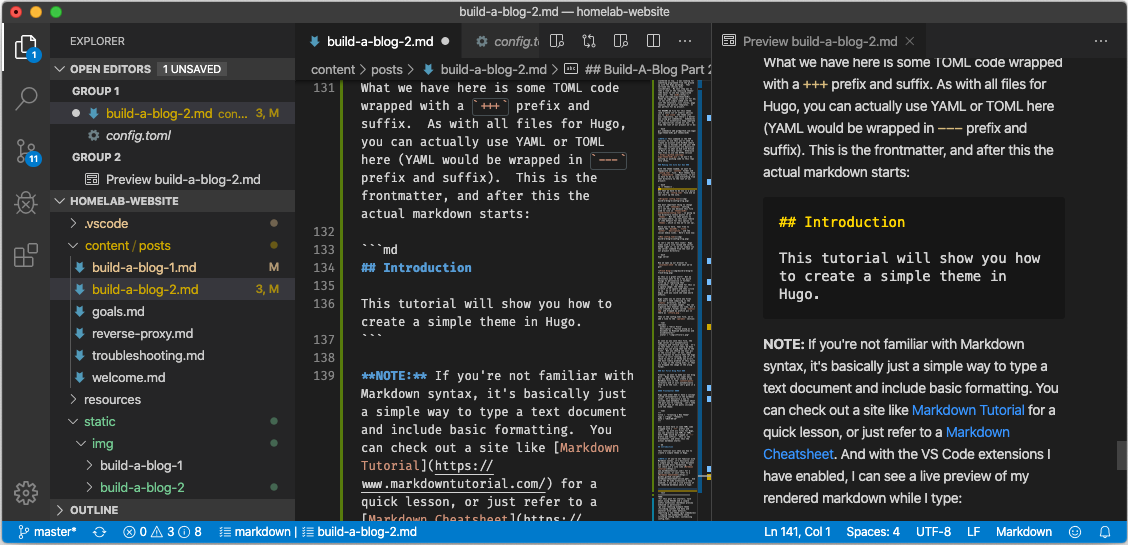The width and height of the screenshot is (1128, 545).
Task: Click the unsaved dot on build-a-blog-2.md tab
Action: [445, 41]
